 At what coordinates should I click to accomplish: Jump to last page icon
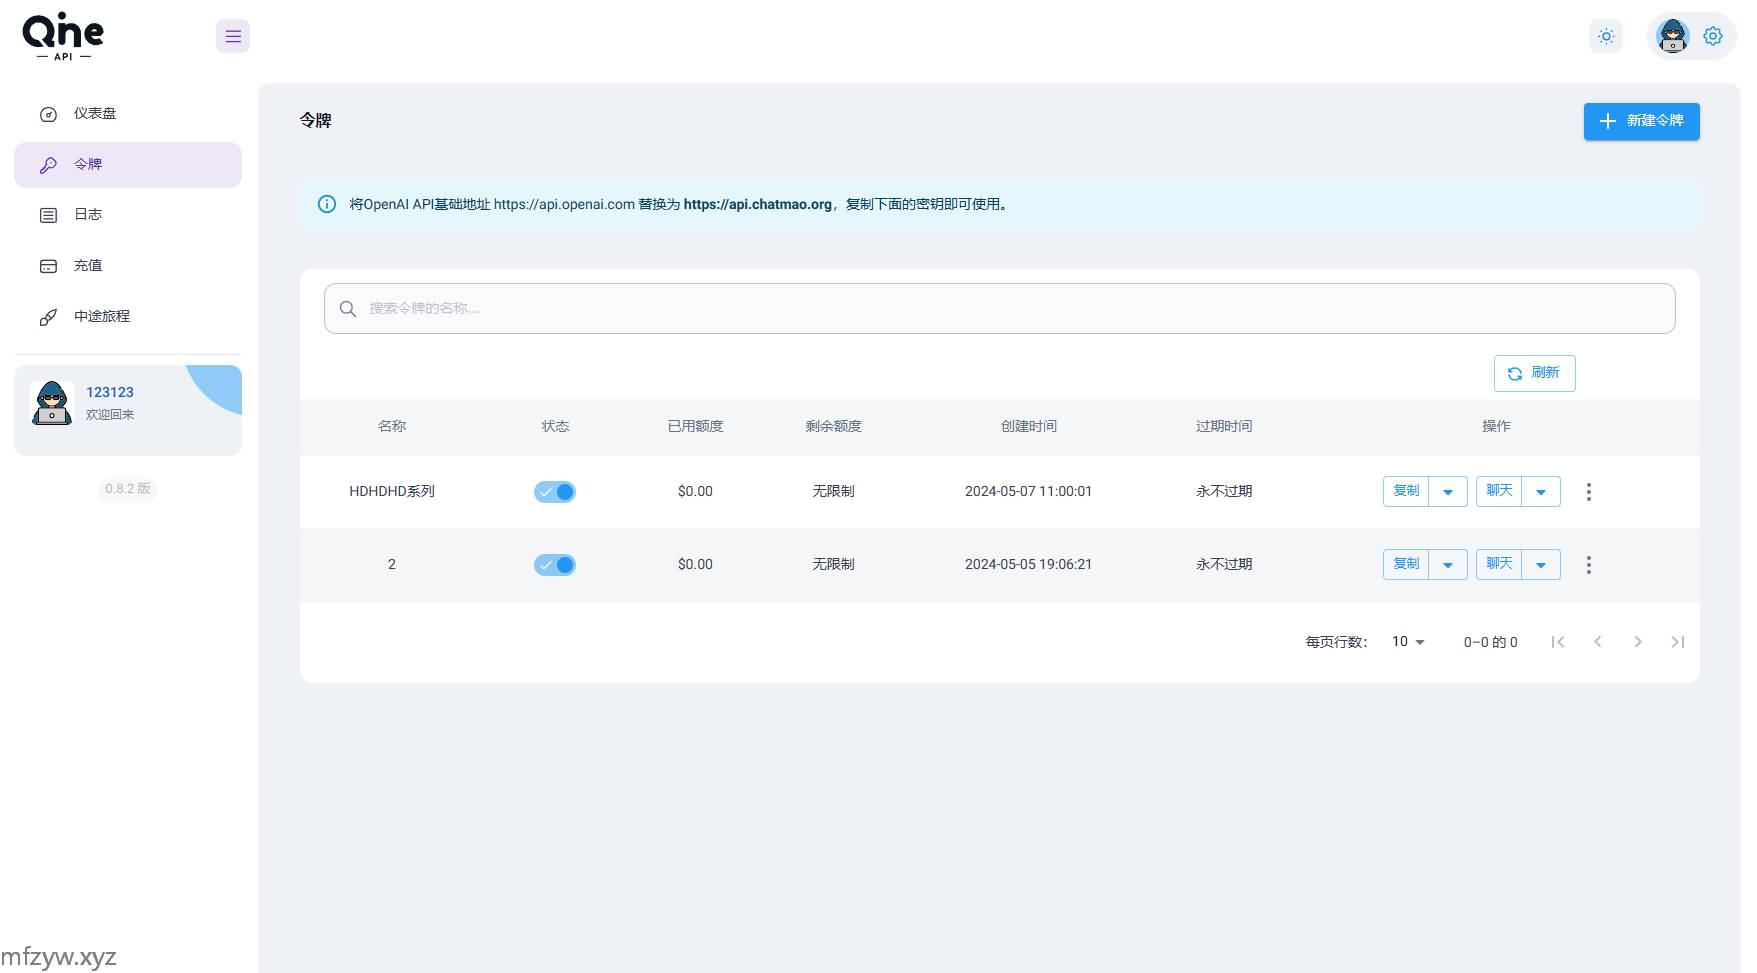1677,642
